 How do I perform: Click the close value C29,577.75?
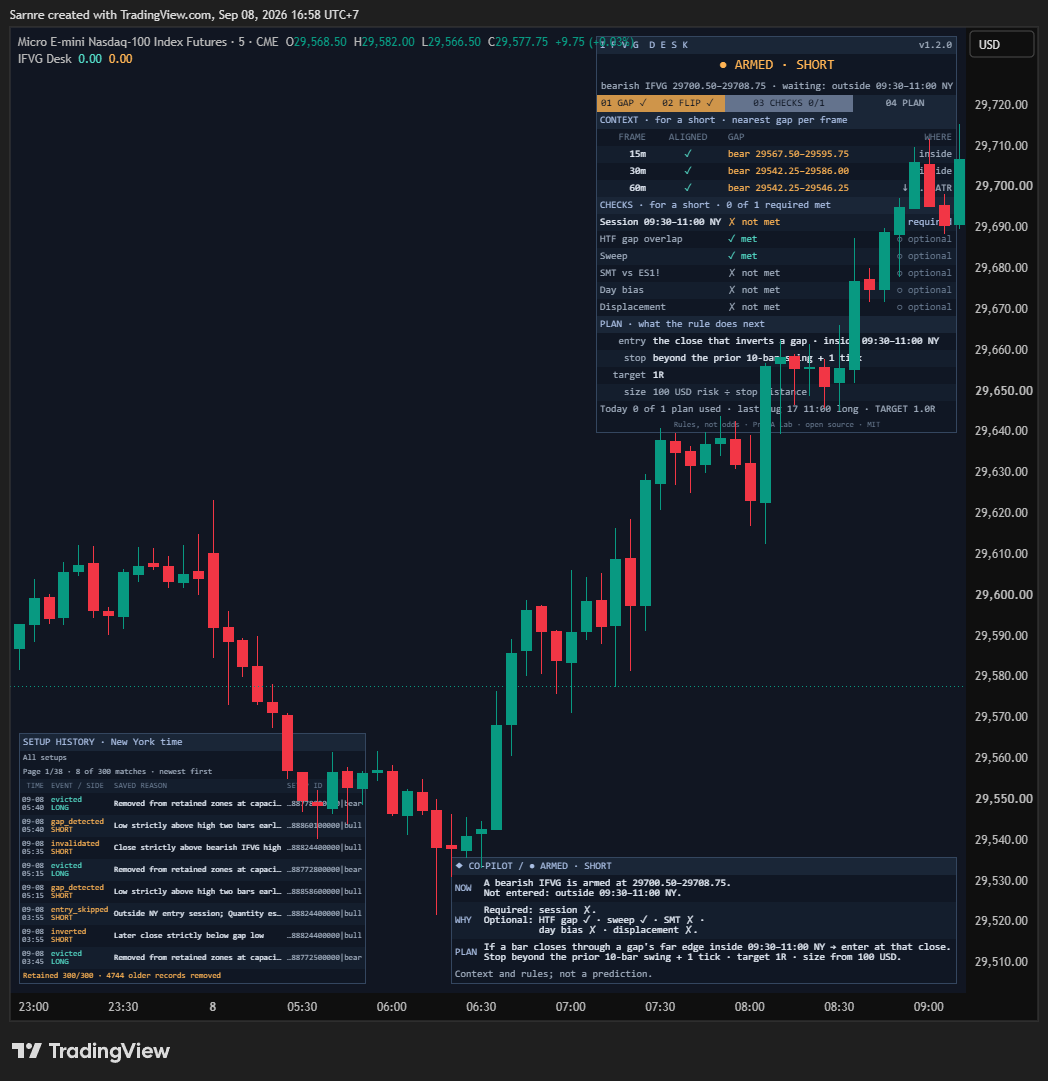click(x=518, y=42)
